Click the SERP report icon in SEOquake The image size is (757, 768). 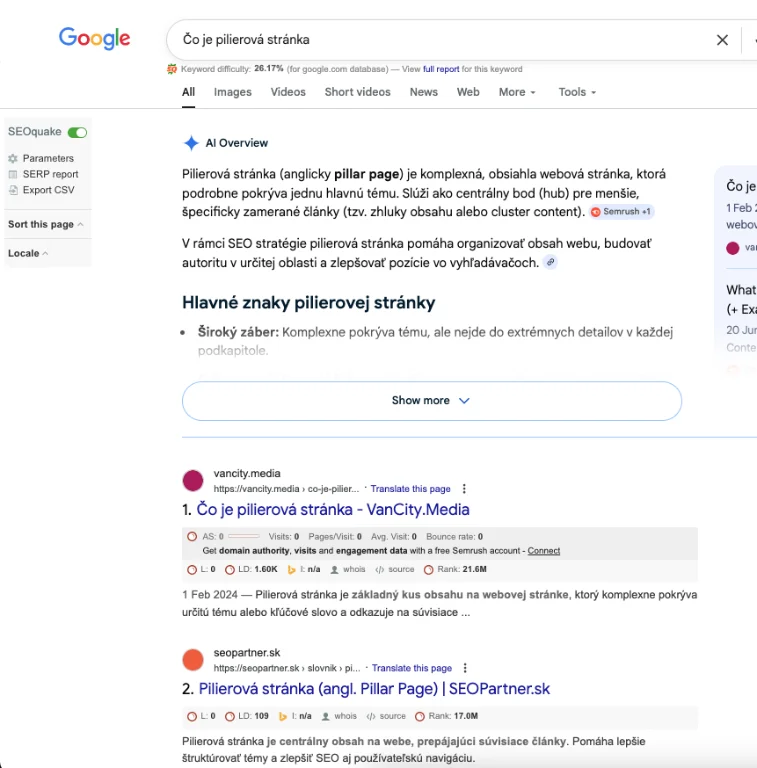[13, 174]
